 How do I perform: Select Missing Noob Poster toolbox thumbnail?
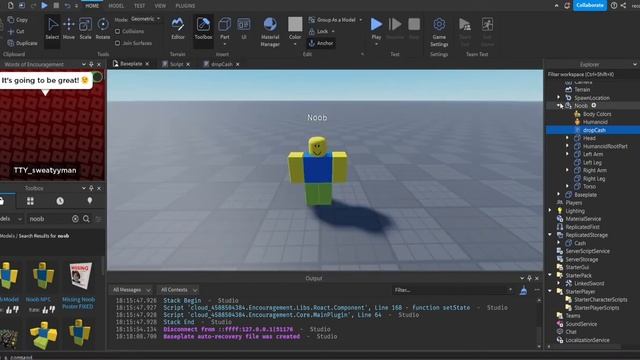click(x=79, y=276)
